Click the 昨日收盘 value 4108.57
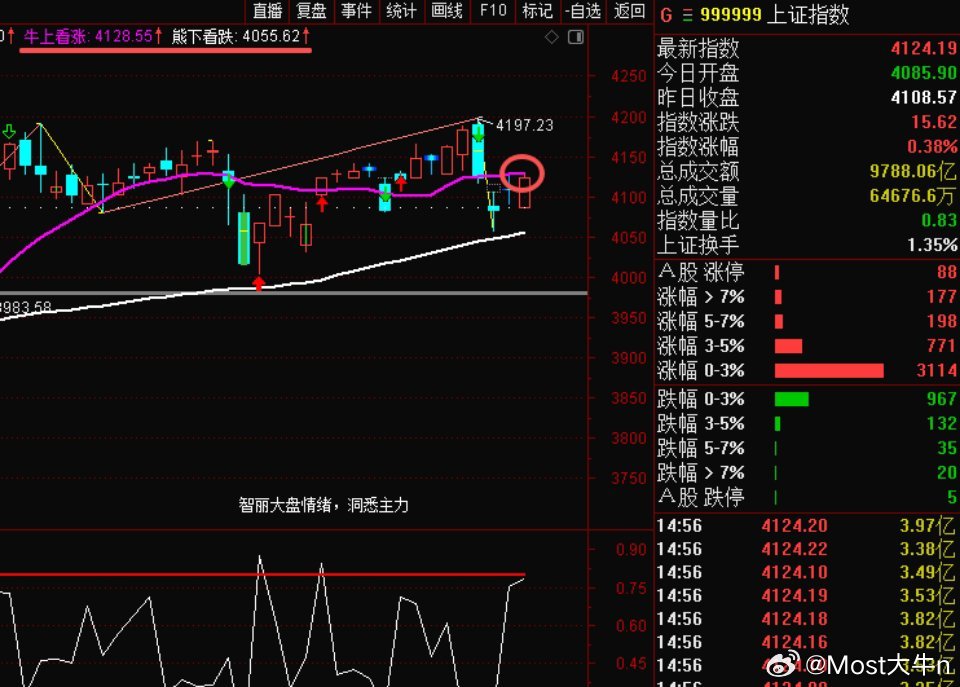The image size is (960, 687). click(924, 97)
